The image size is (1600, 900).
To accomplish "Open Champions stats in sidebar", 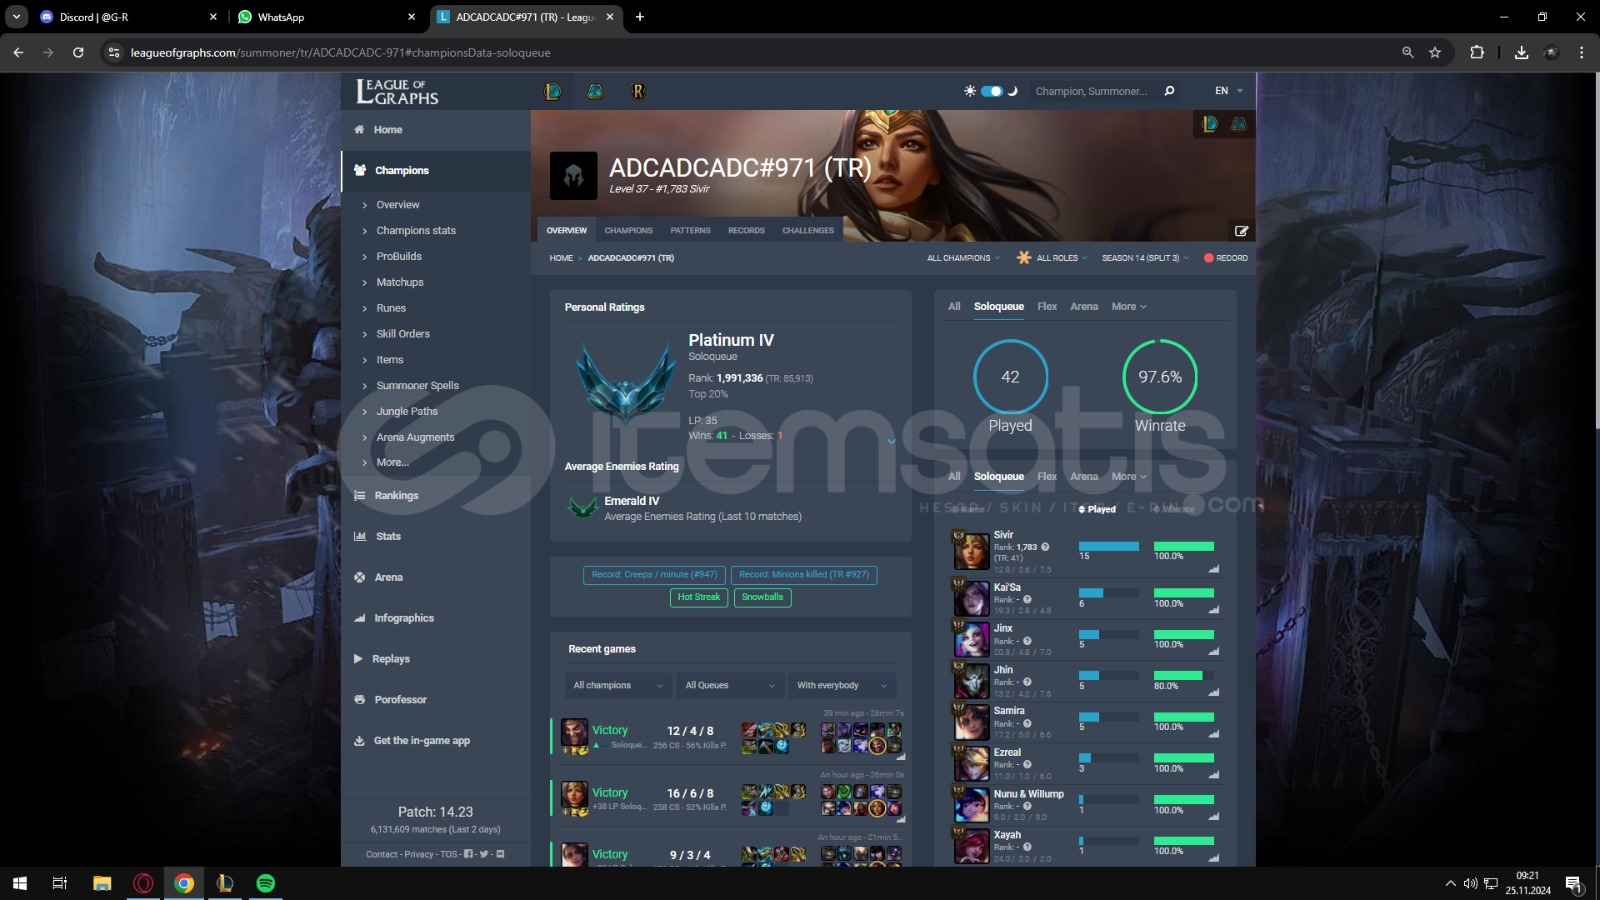I will click(x=416, y=231).
